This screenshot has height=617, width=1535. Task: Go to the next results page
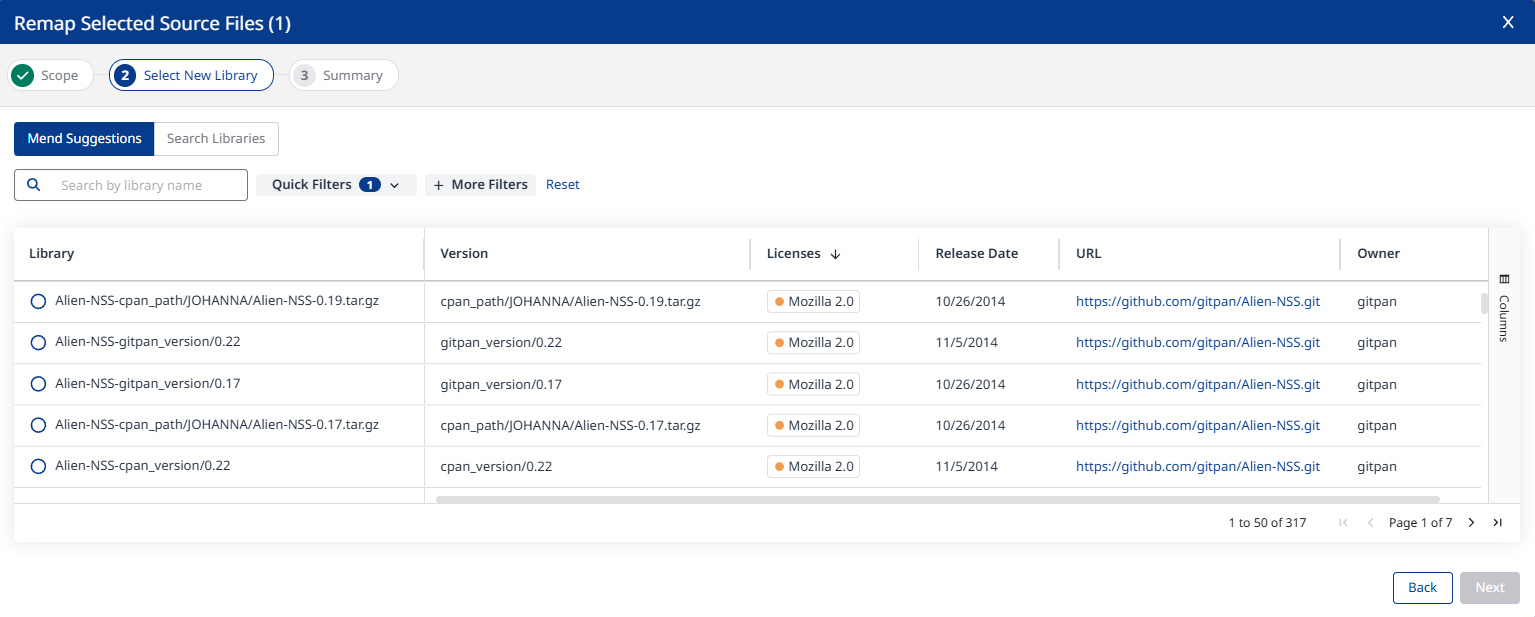click(x=1471, y=523)
